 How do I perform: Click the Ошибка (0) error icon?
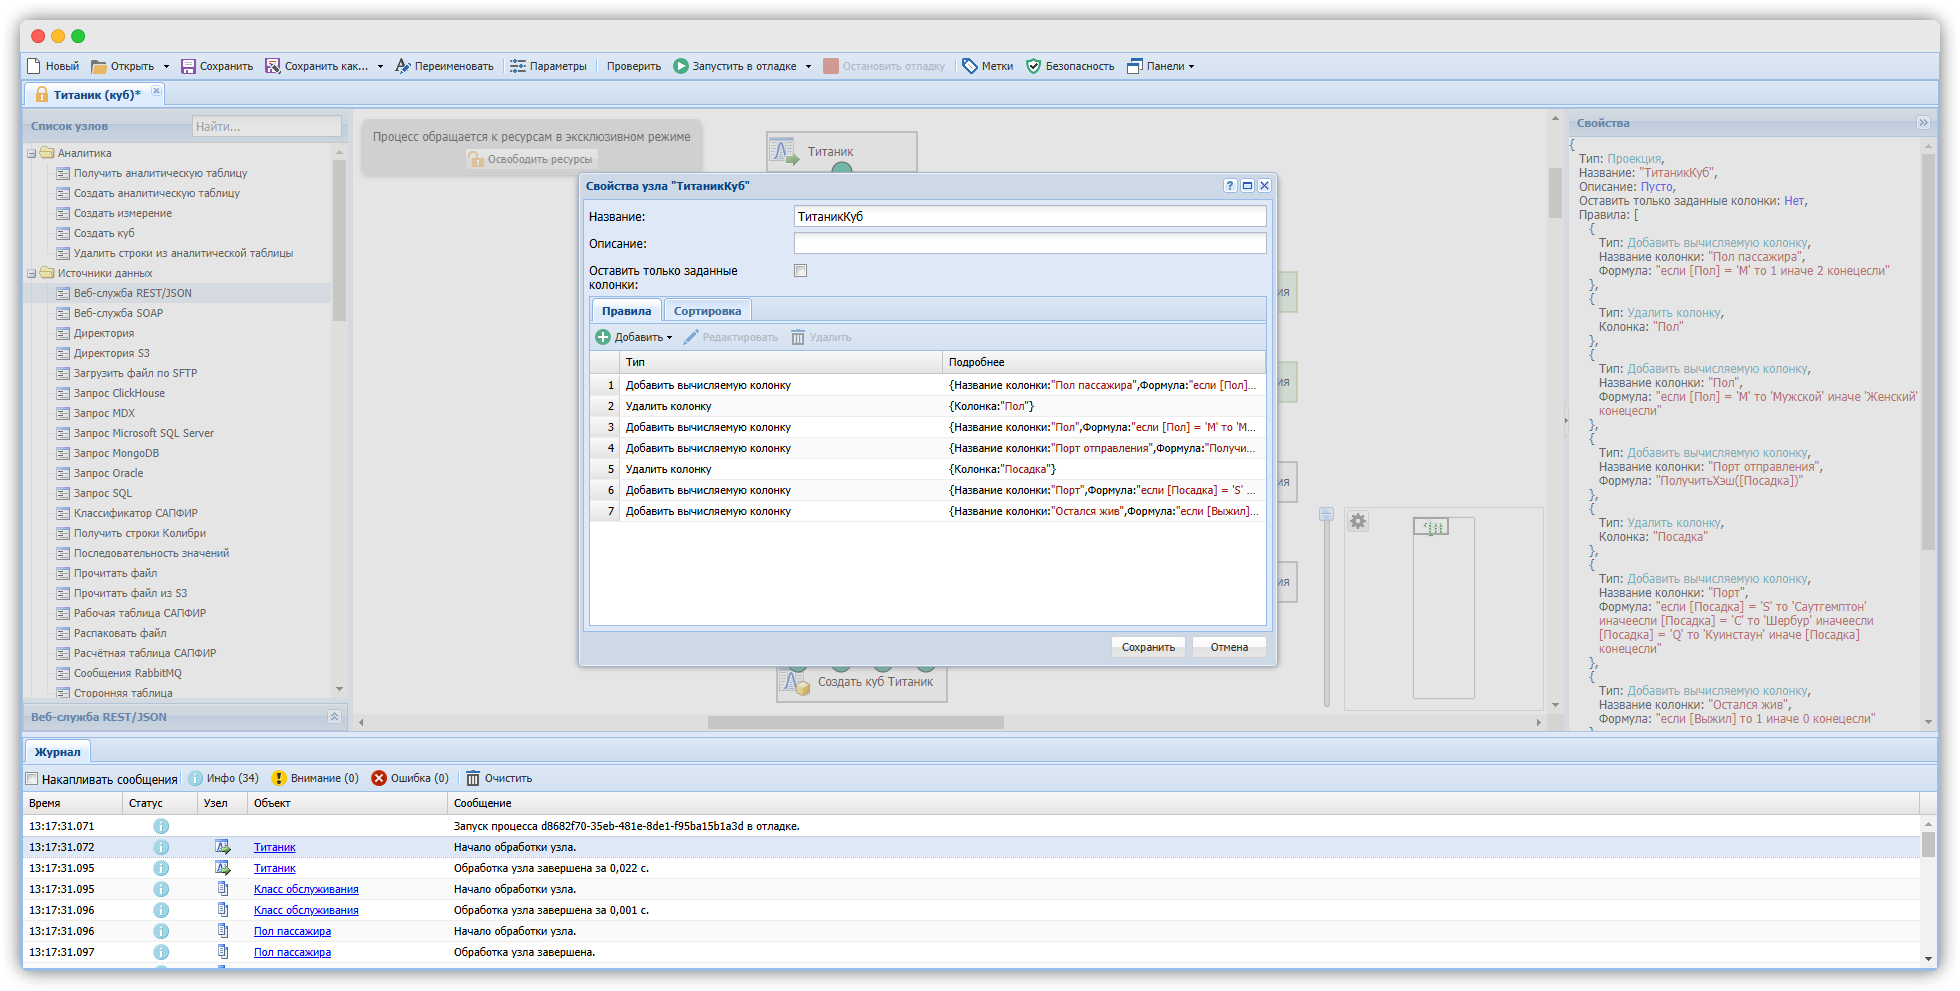tap(379, 778)
